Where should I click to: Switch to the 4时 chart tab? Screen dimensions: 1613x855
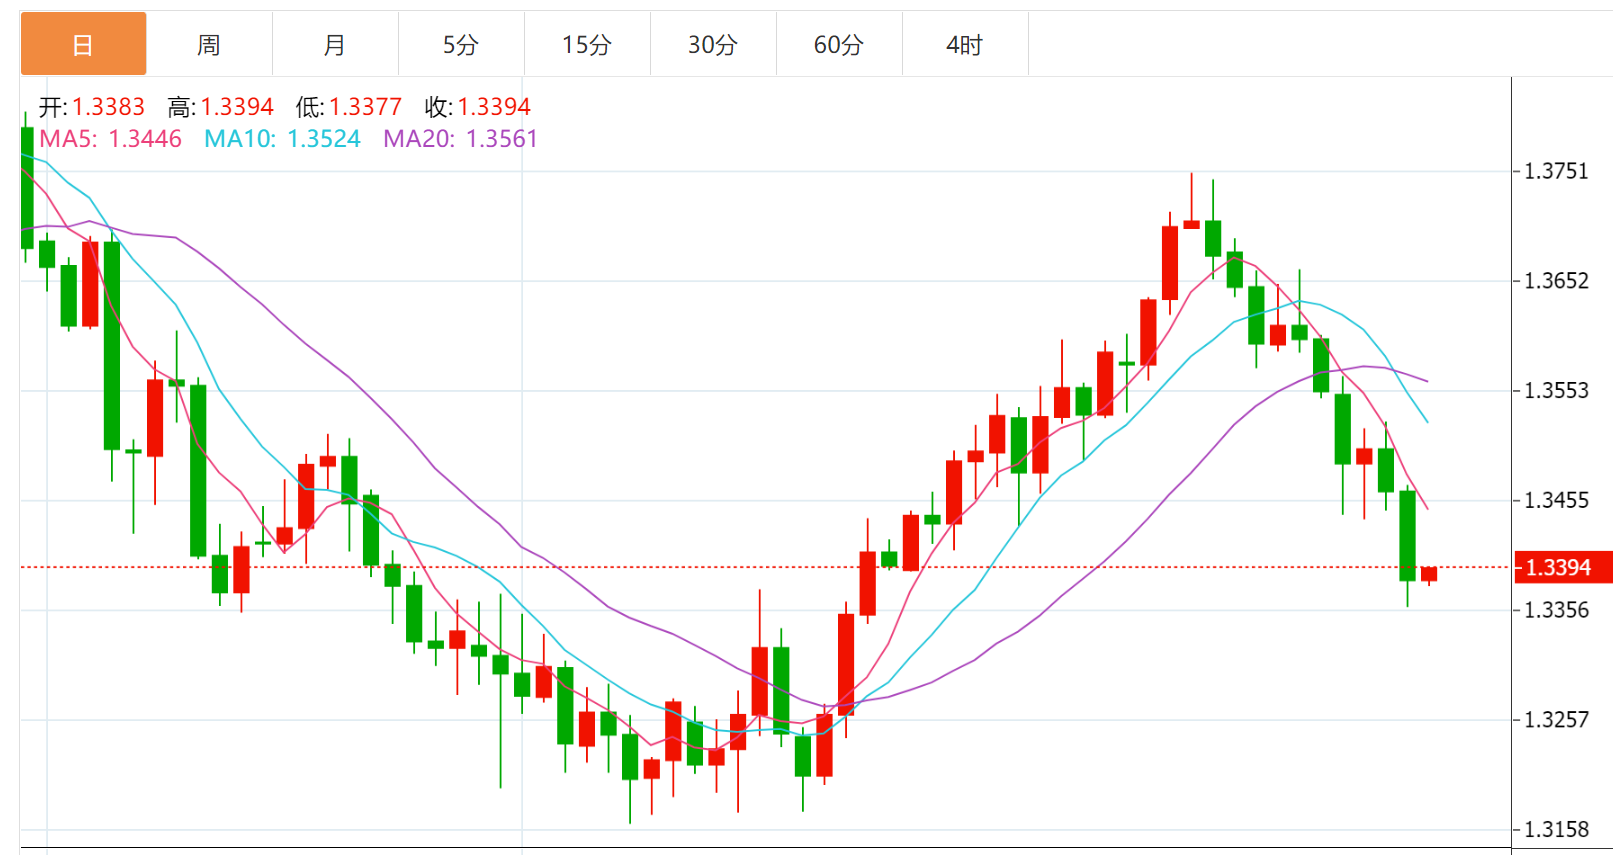point(965,44)
